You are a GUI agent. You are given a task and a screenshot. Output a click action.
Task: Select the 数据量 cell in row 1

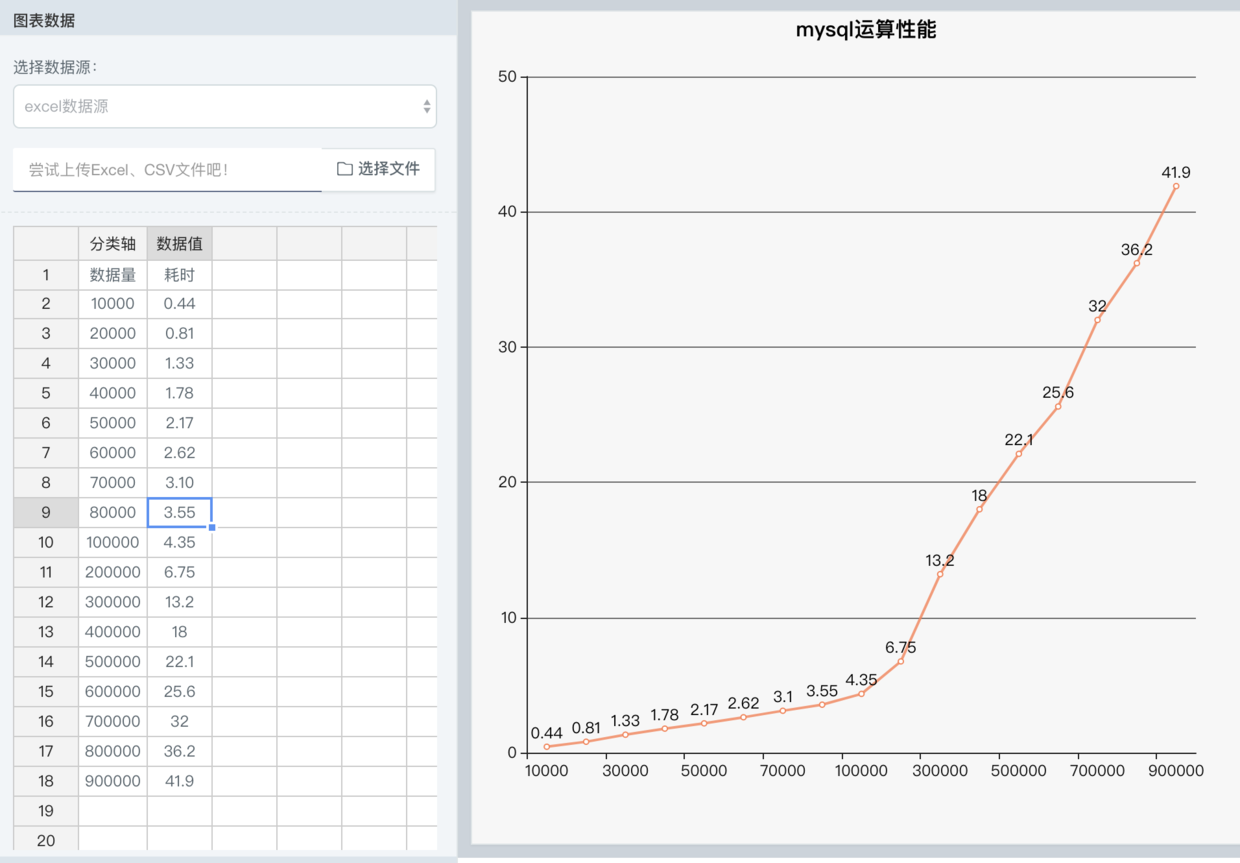coord(113,275)
